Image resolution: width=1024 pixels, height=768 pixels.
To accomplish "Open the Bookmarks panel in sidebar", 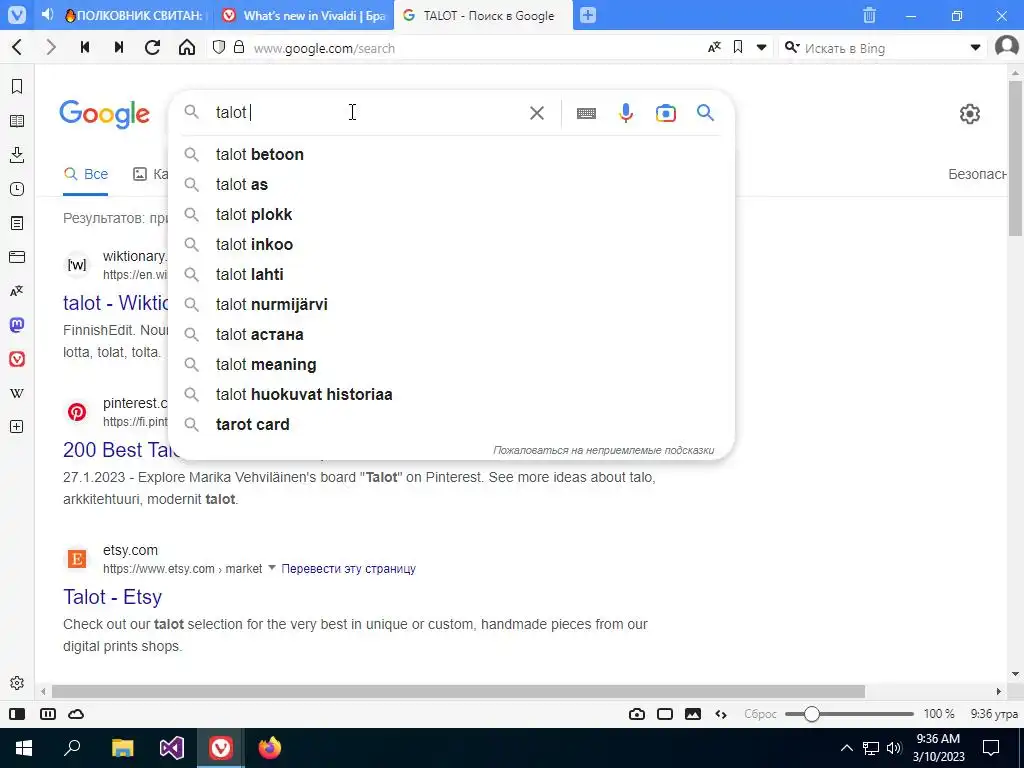I will 17,86.
